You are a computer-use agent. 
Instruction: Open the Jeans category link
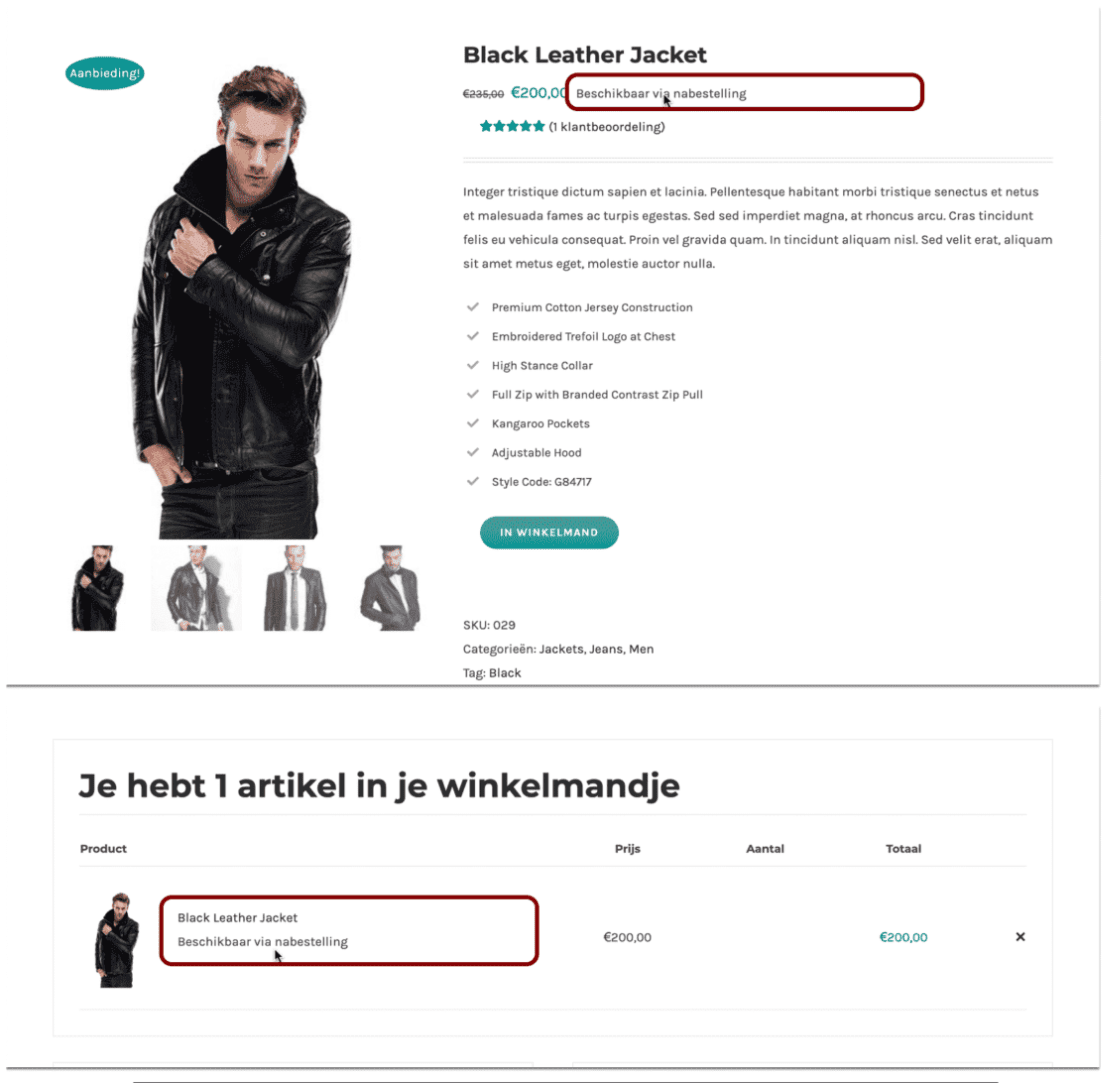pyautogui.click(x=606, y=649)
